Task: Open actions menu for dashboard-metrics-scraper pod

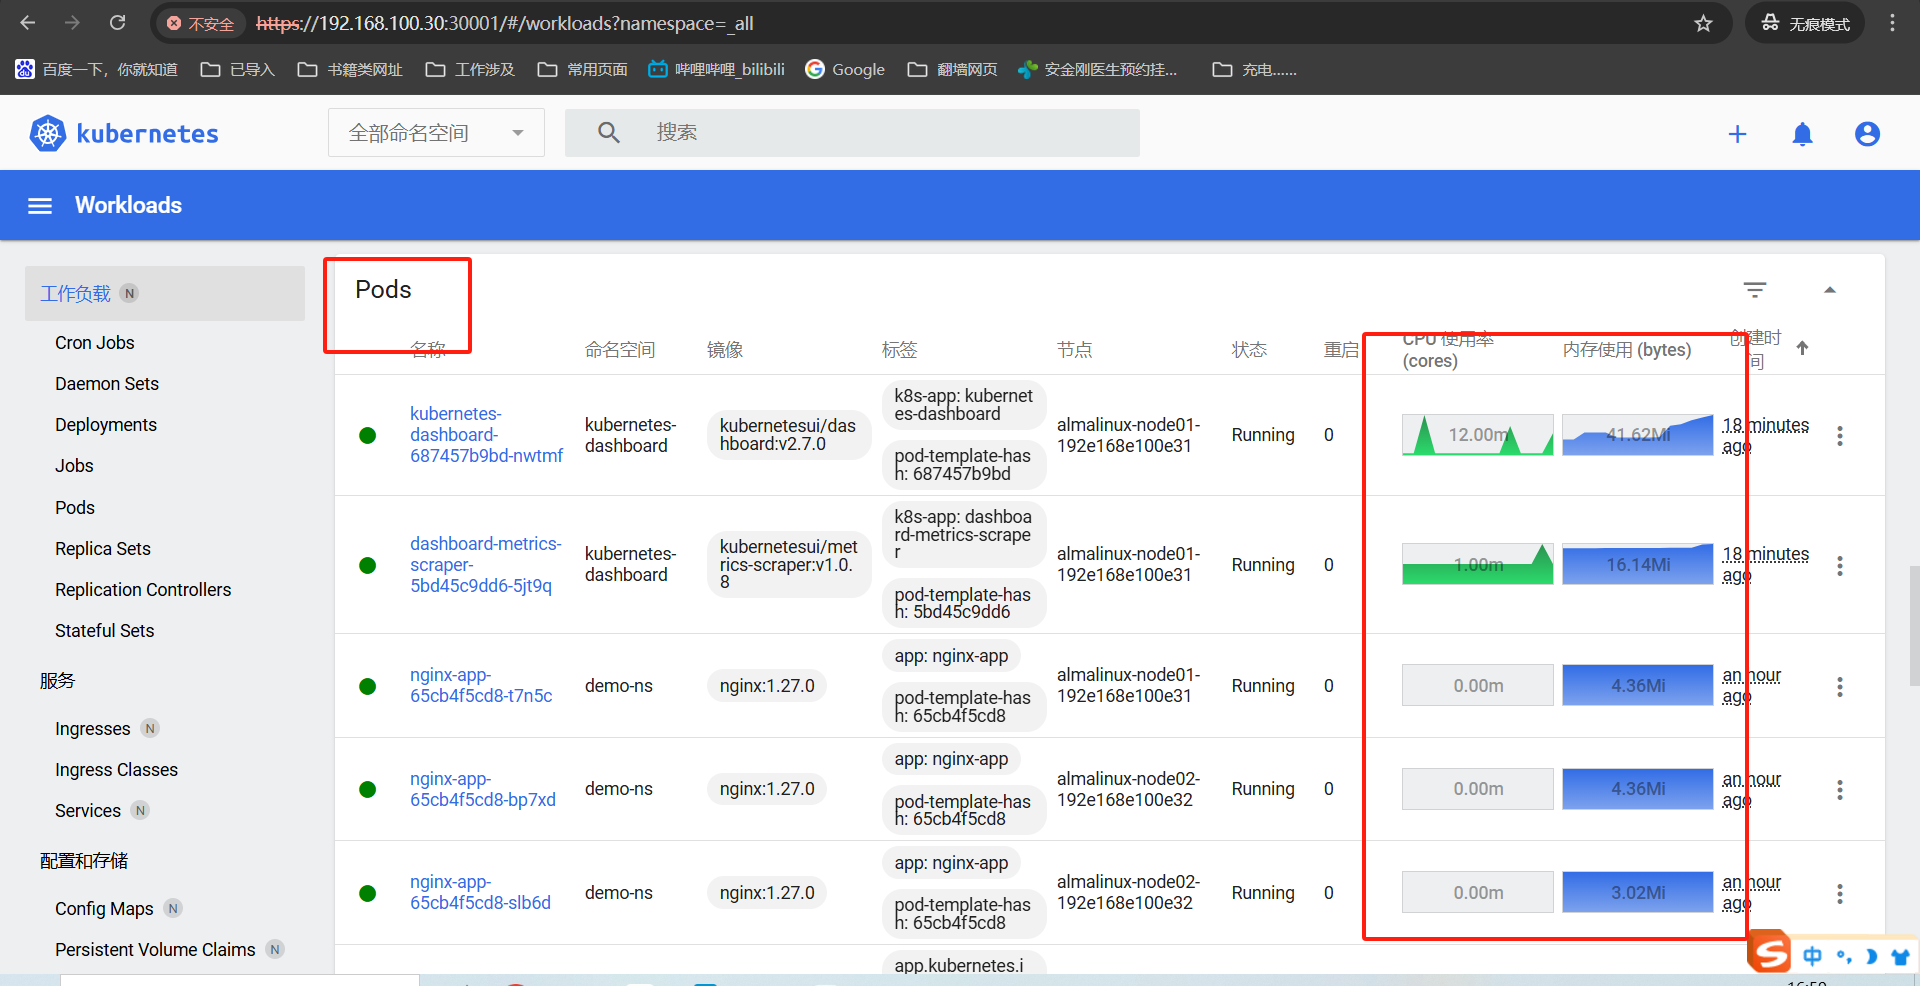Action: point(1840,566)
